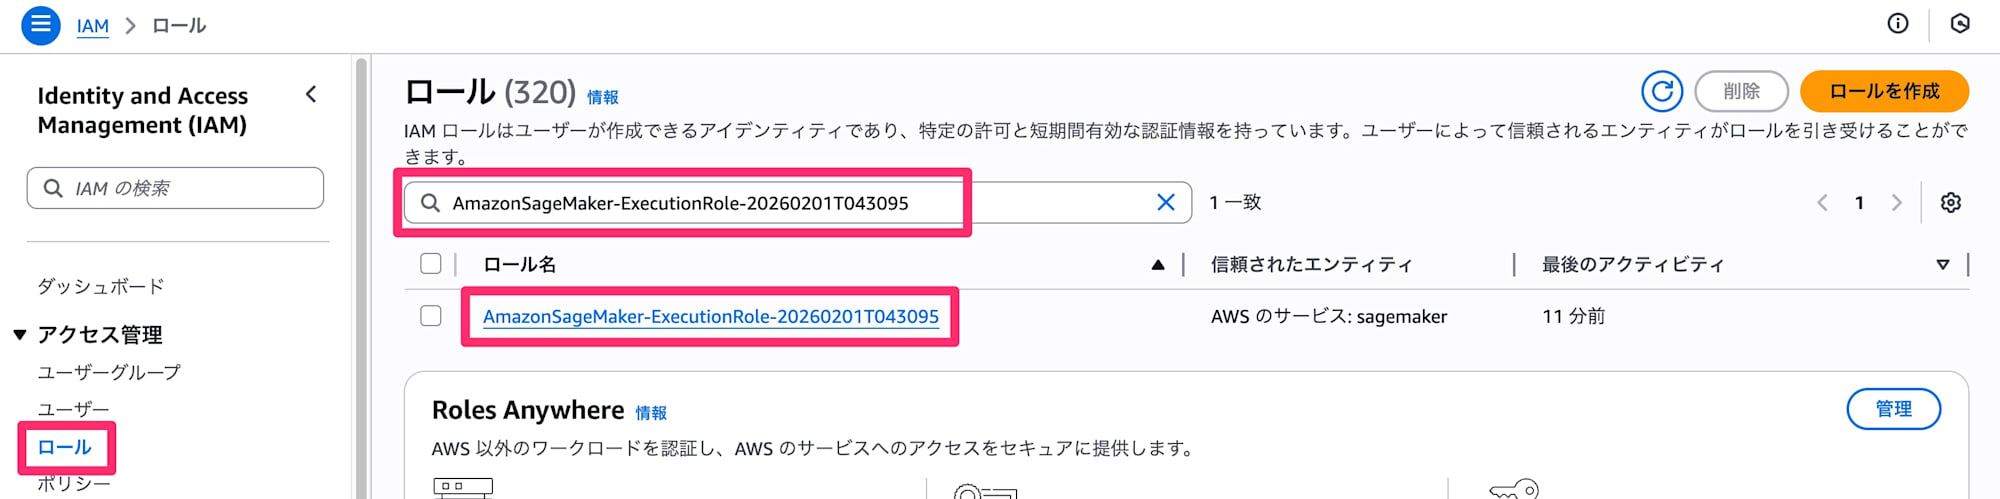This screenshot has width=2000, height=499.
Task: Select all roles with header checkbox
Action: (431, 264)
